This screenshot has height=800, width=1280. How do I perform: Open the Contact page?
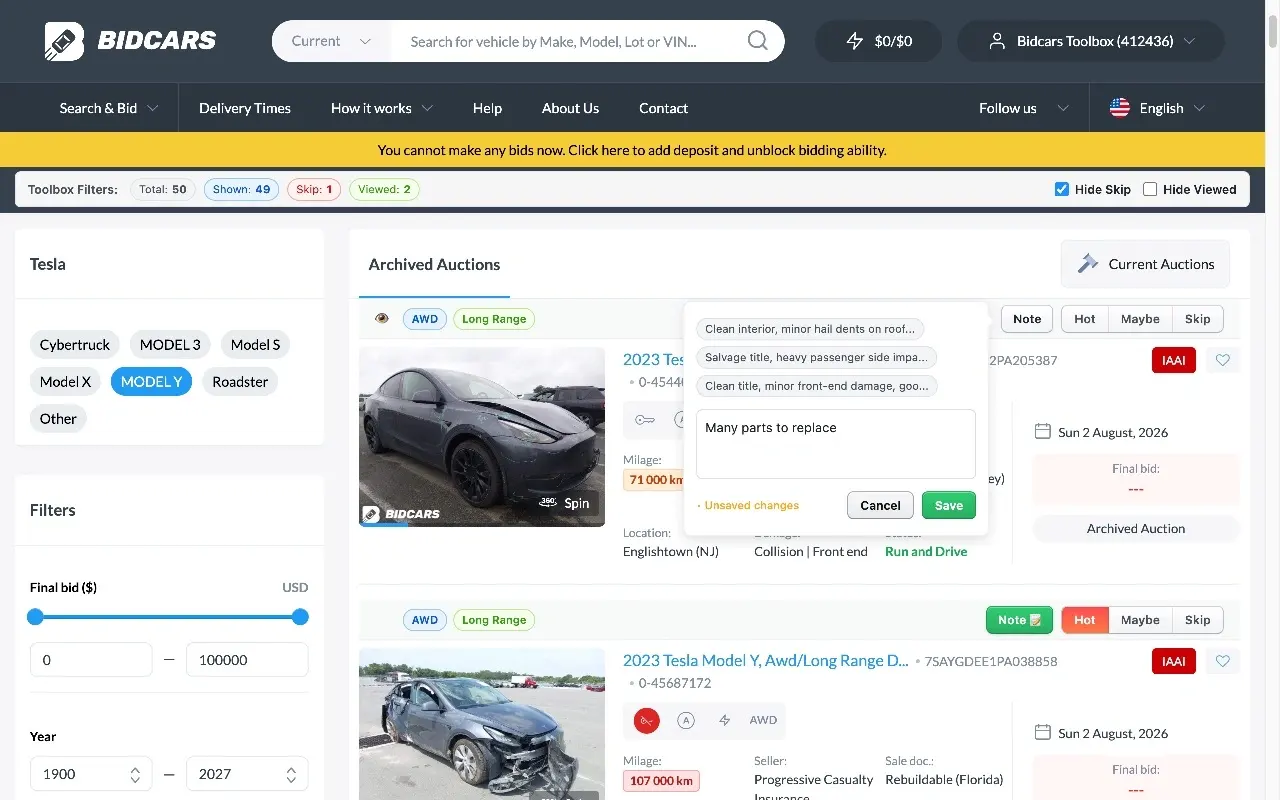pos(664,108)
